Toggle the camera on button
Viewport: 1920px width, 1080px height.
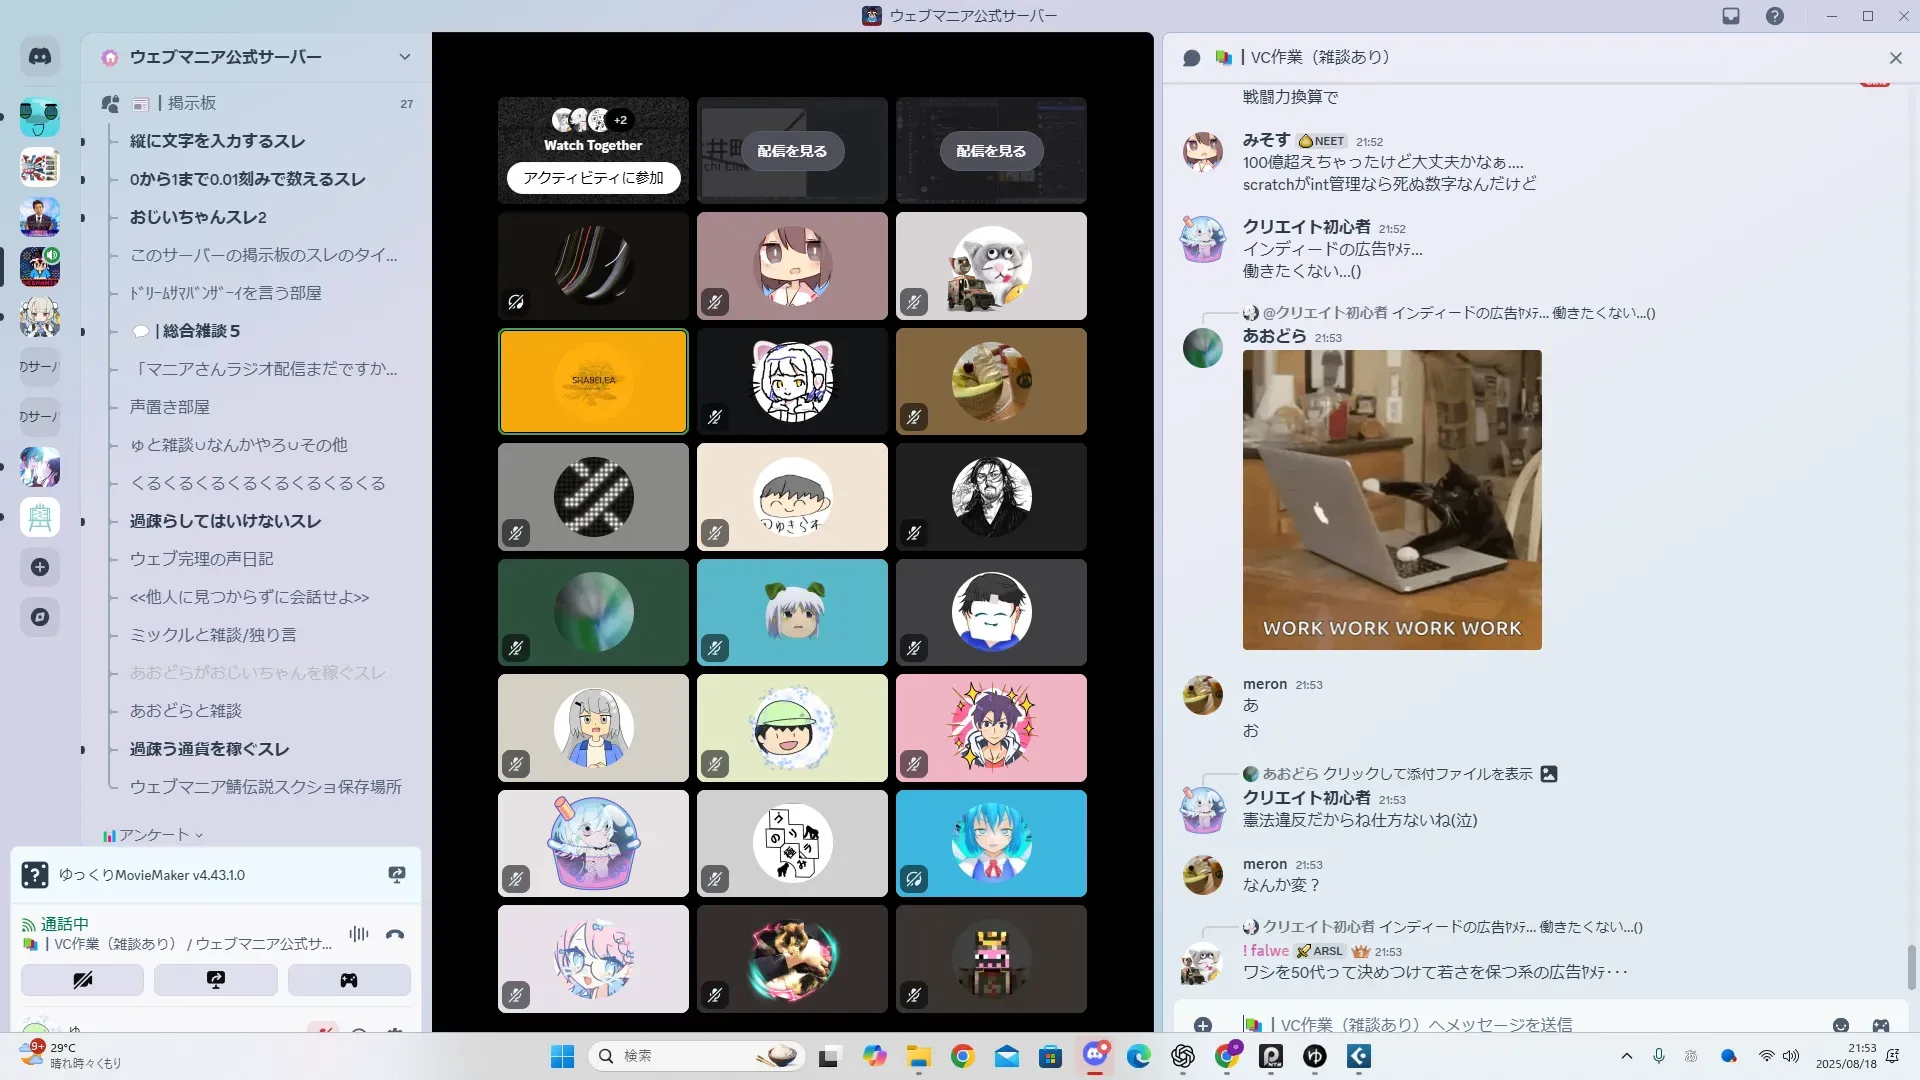[82, 980]
